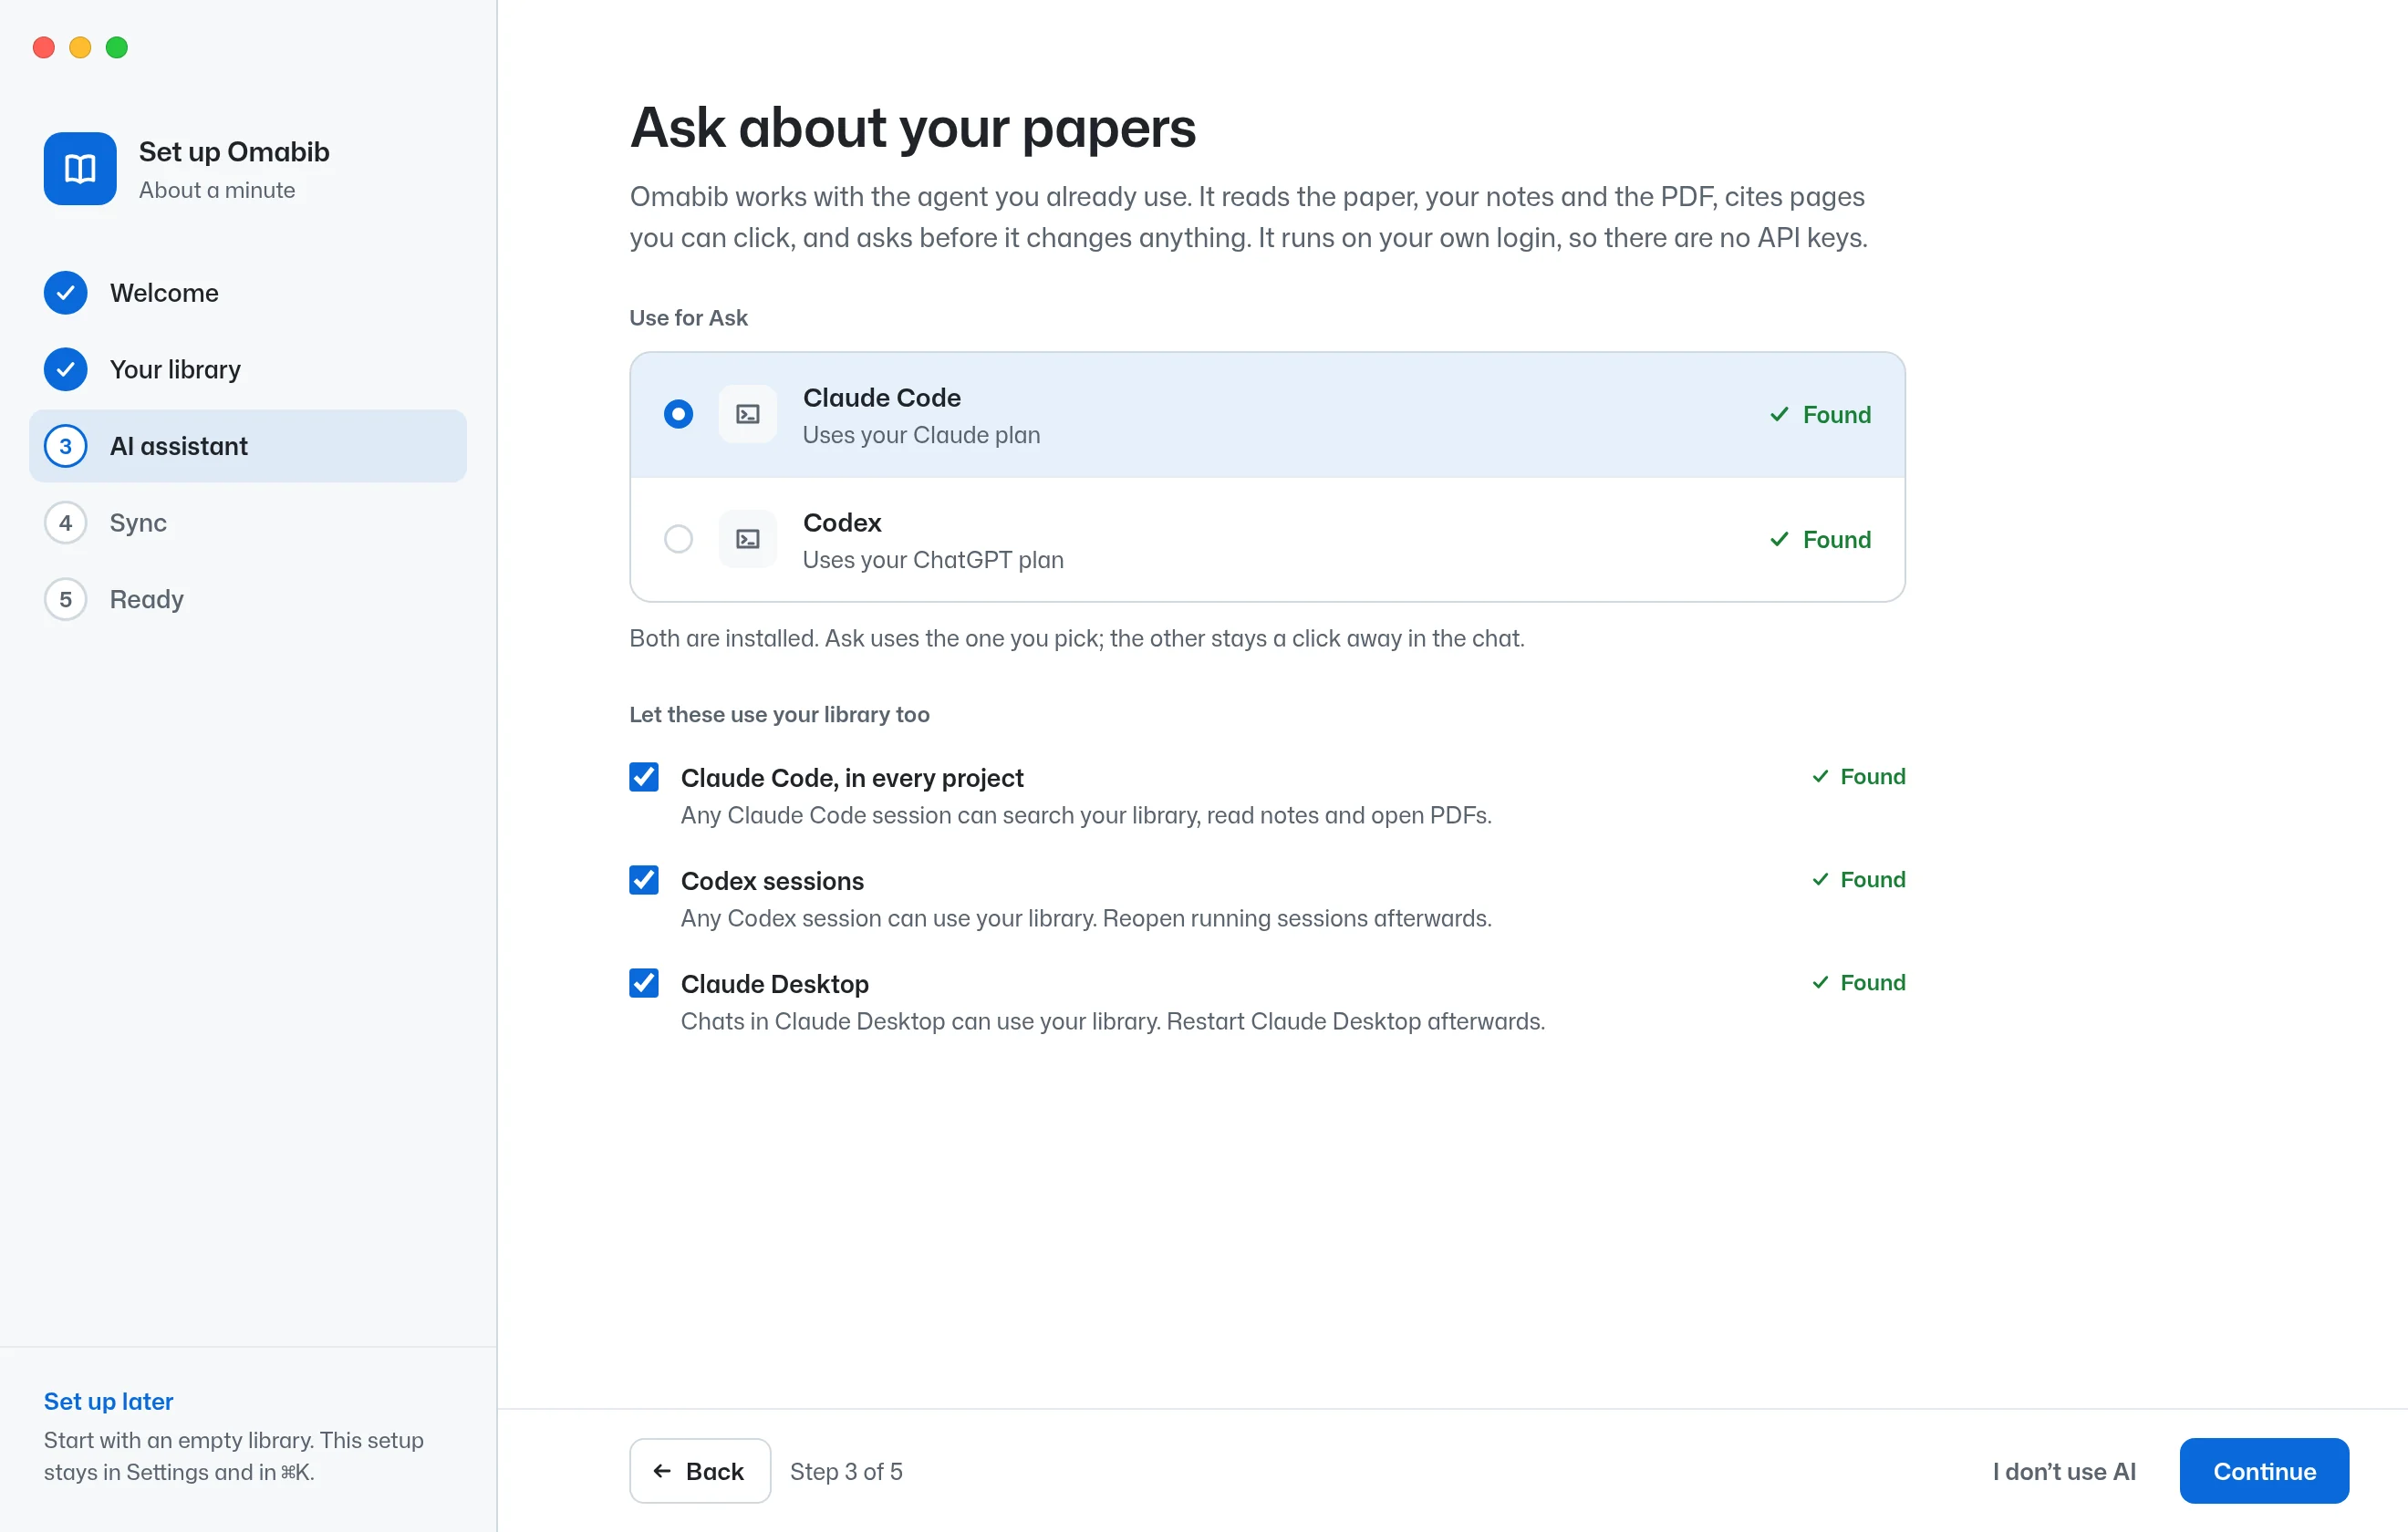Click the Omabib book logo icon

[80, 169]
